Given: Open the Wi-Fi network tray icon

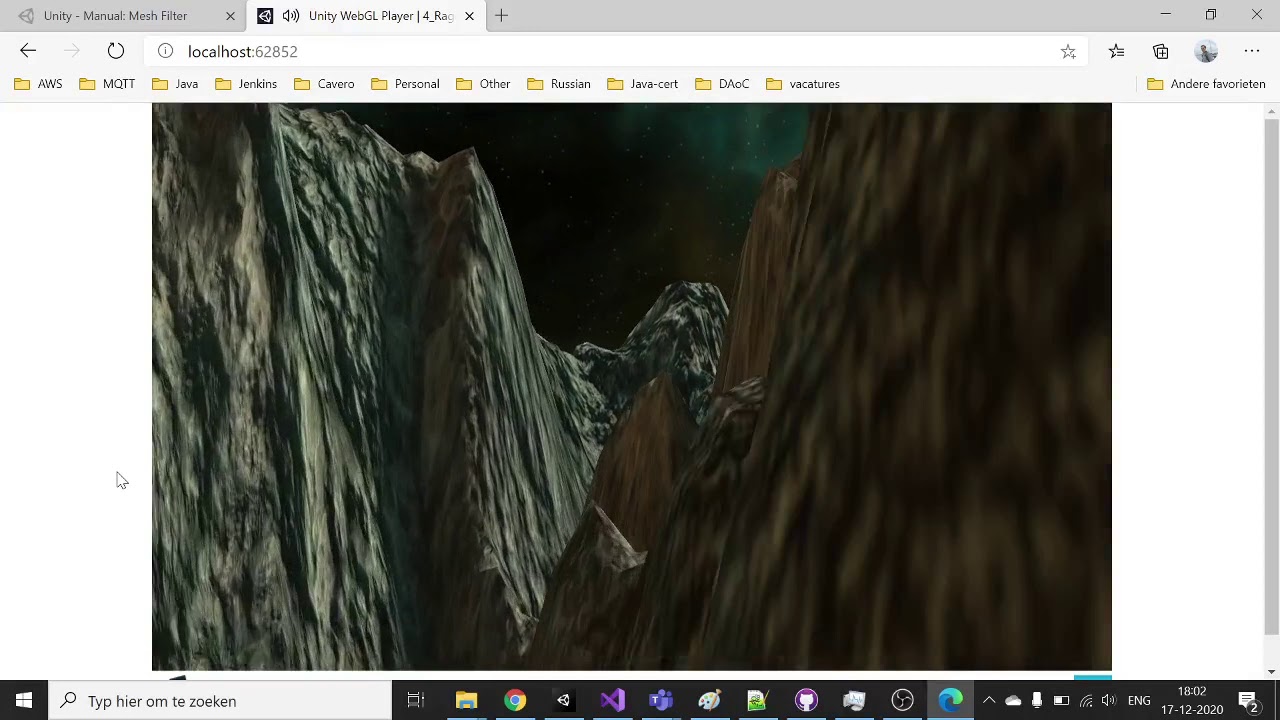Looking at the screenshot, I should (x=1085, y=701).
